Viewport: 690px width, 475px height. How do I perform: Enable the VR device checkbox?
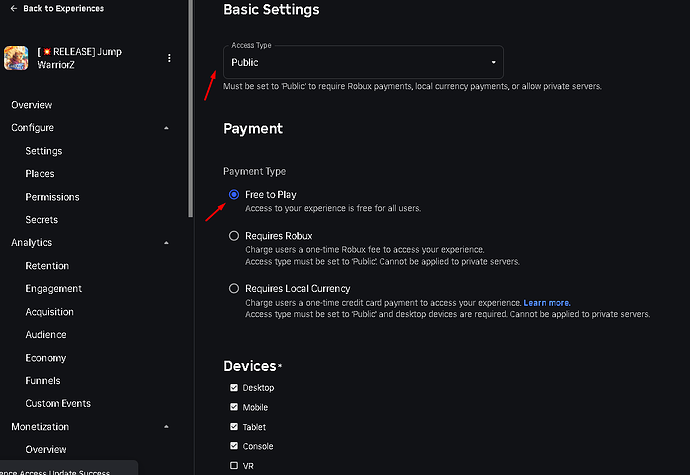(x=234, y=466)
